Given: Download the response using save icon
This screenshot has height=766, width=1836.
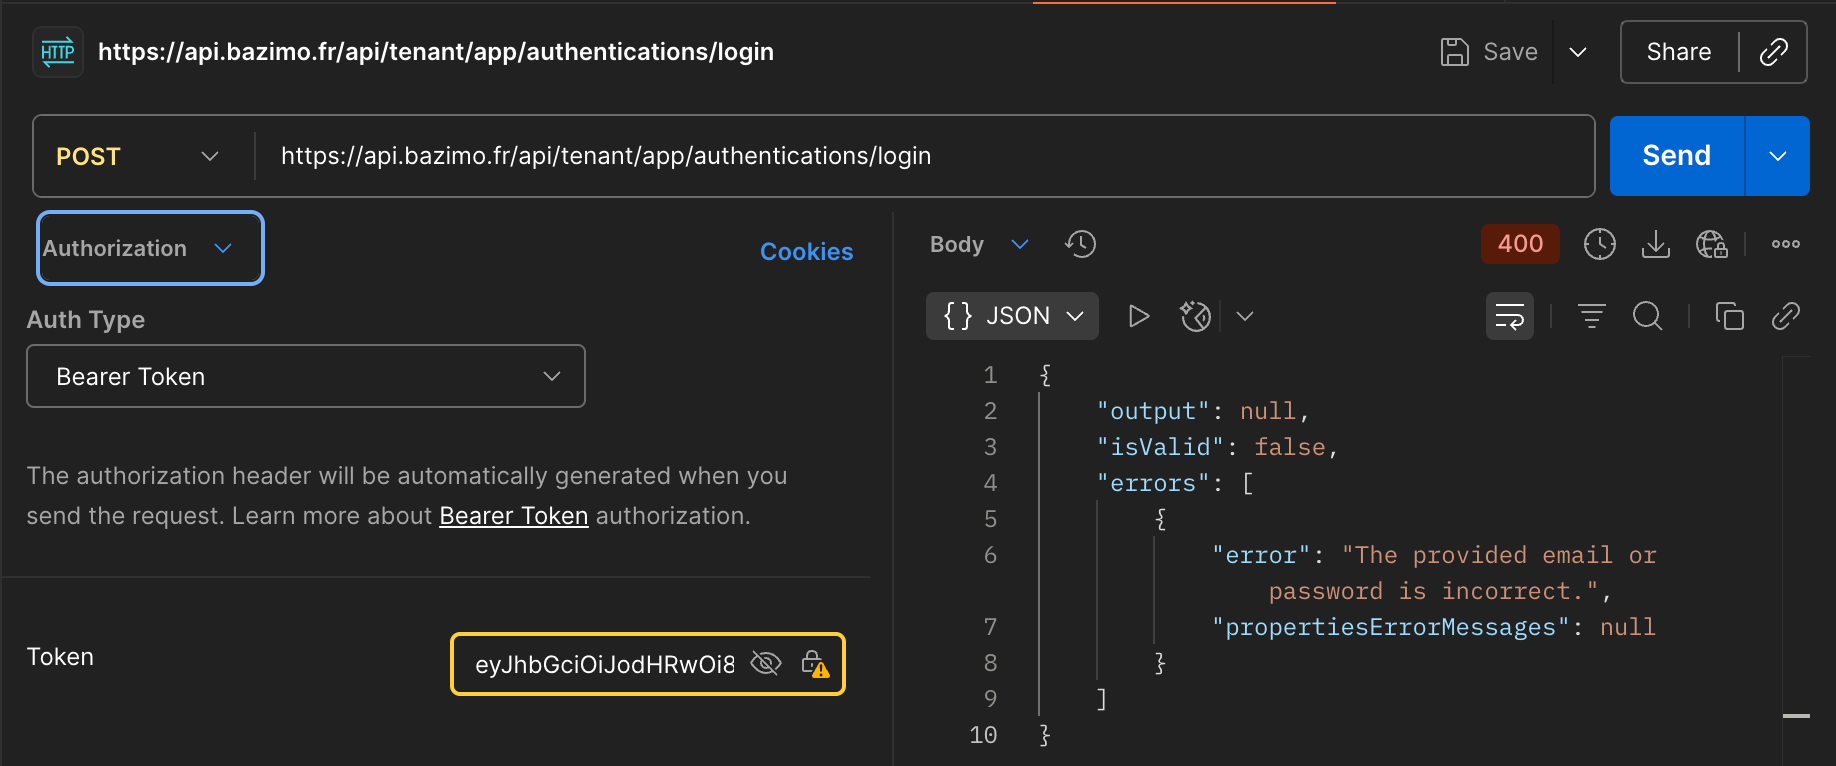Looking at the screenshot, I should tap(1655, 244).
